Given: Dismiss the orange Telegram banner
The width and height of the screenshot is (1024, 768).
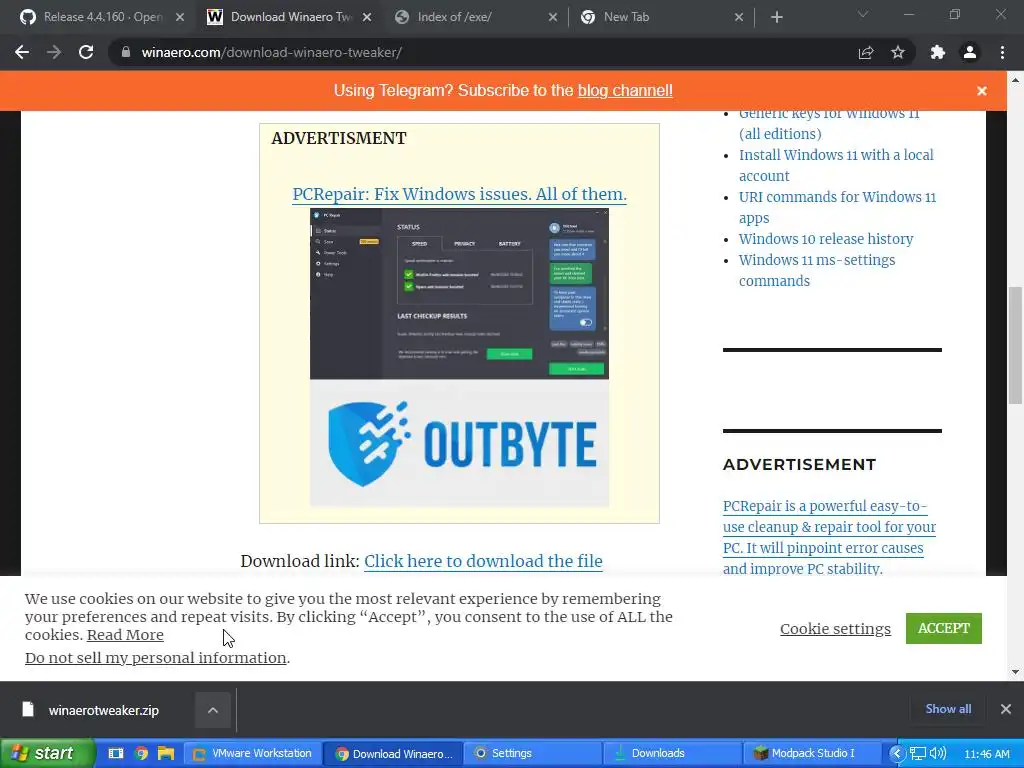Looking at the screenshot, I should (982, 91).
